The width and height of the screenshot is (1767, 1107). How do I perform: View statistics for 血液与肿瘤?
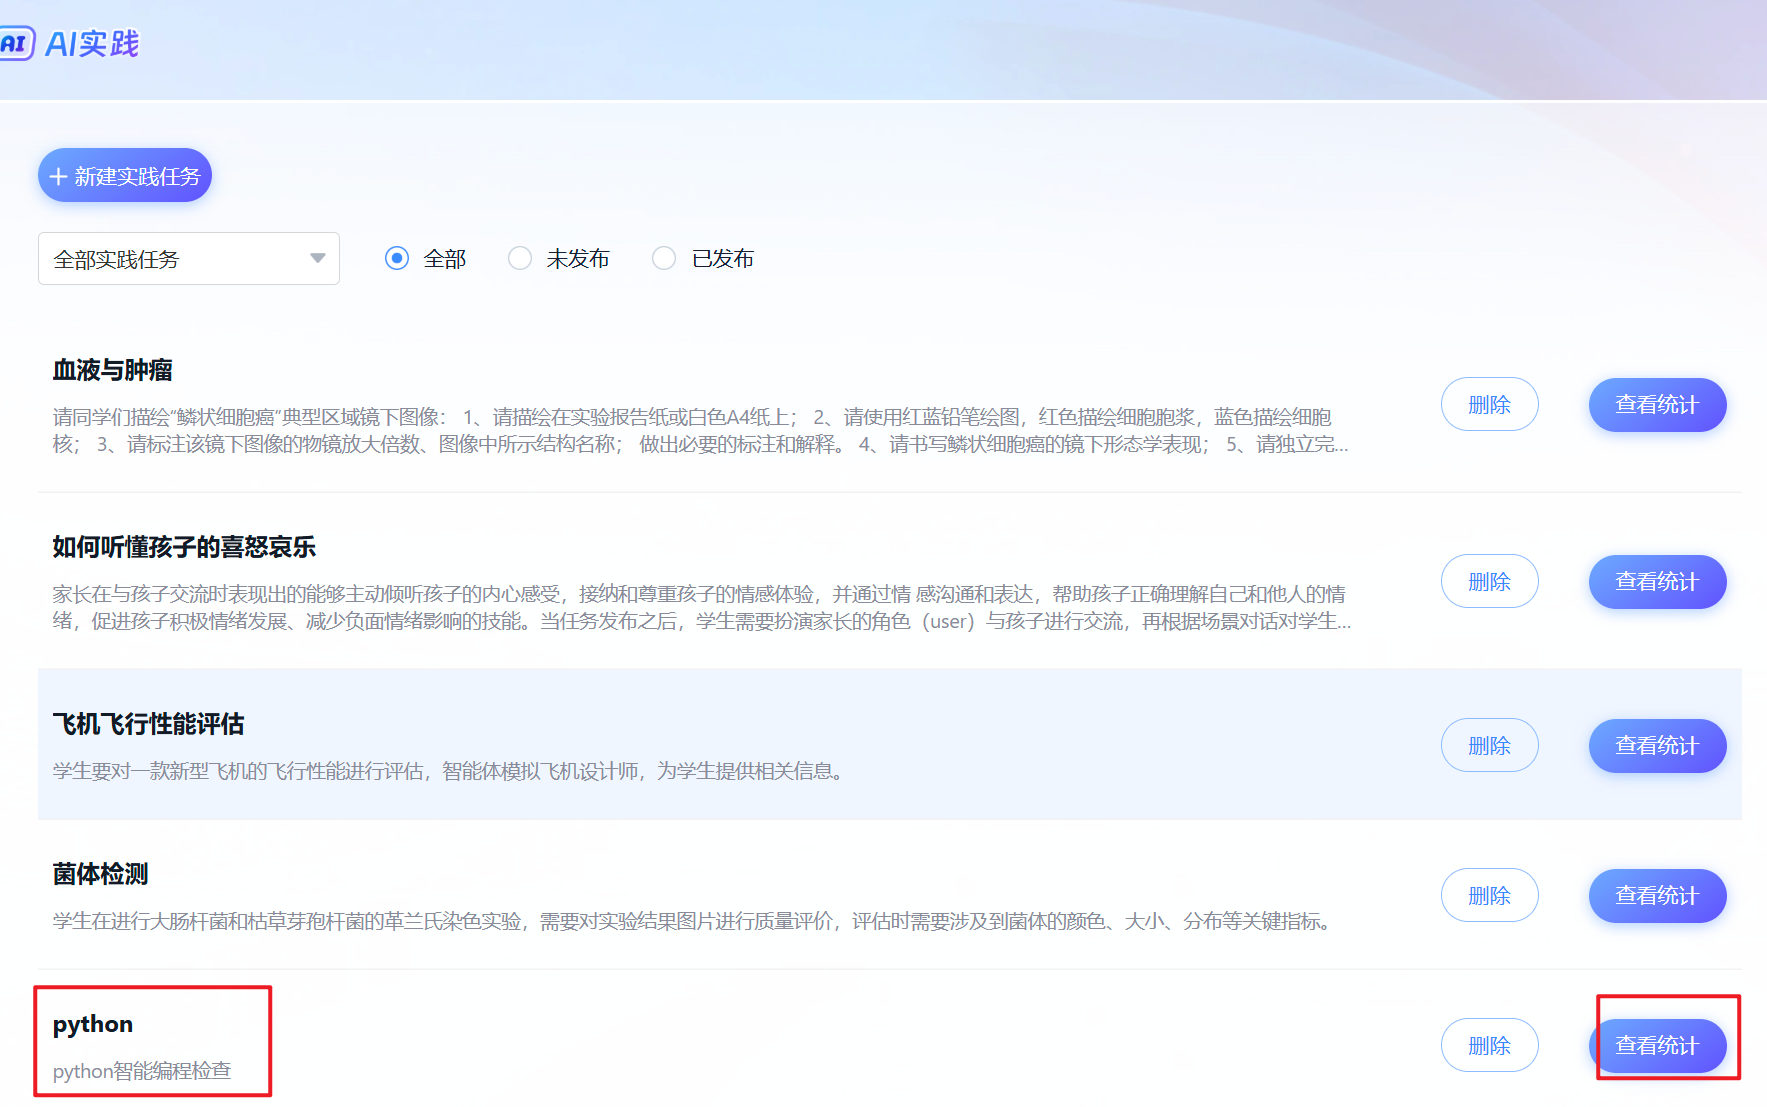coord(1657,405)
